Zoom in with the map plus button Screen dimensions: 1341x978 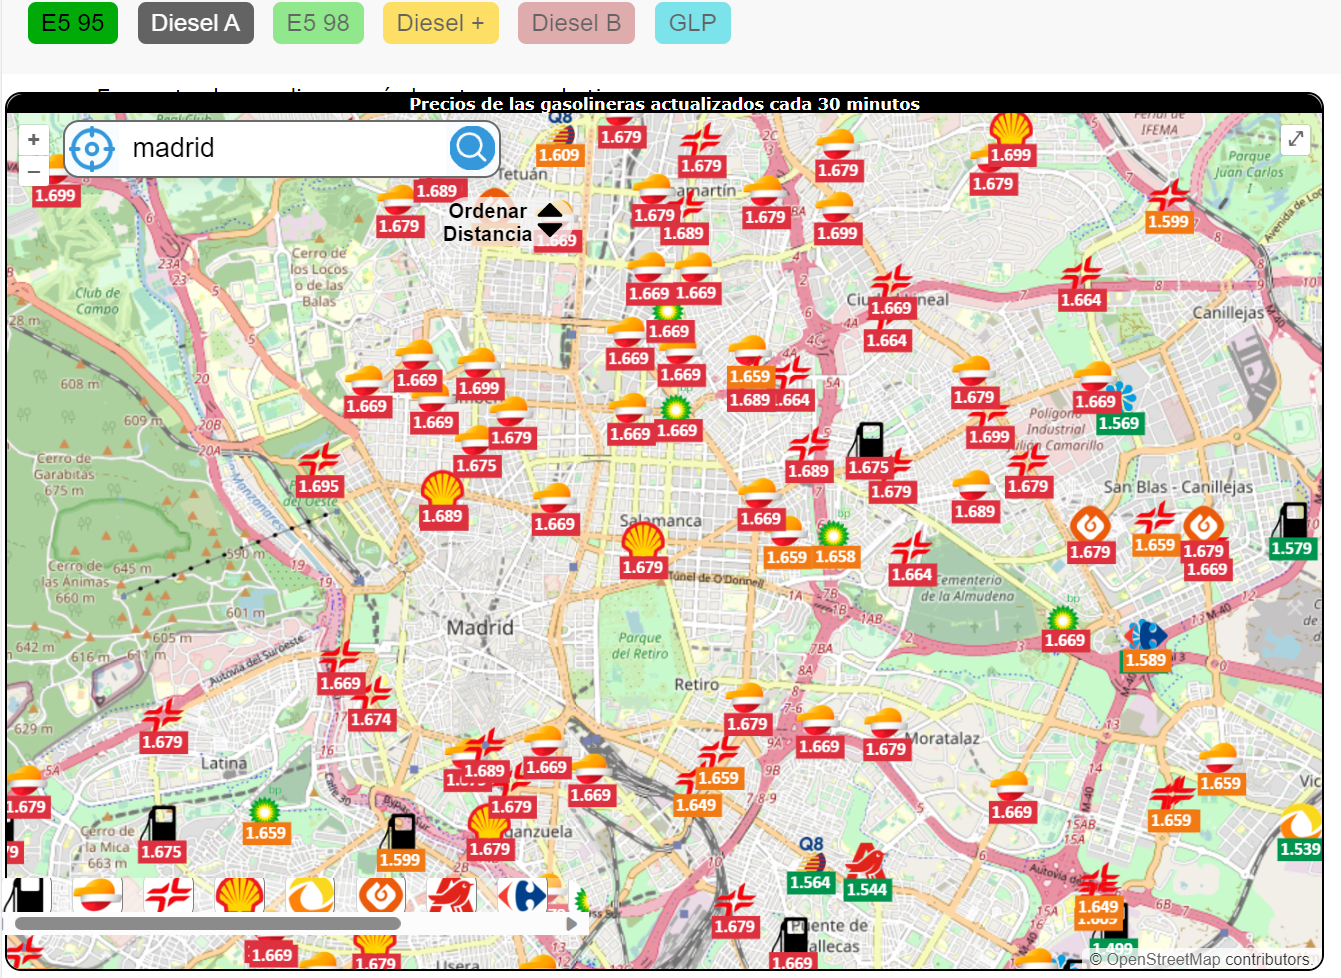click(x=33, y=140)
